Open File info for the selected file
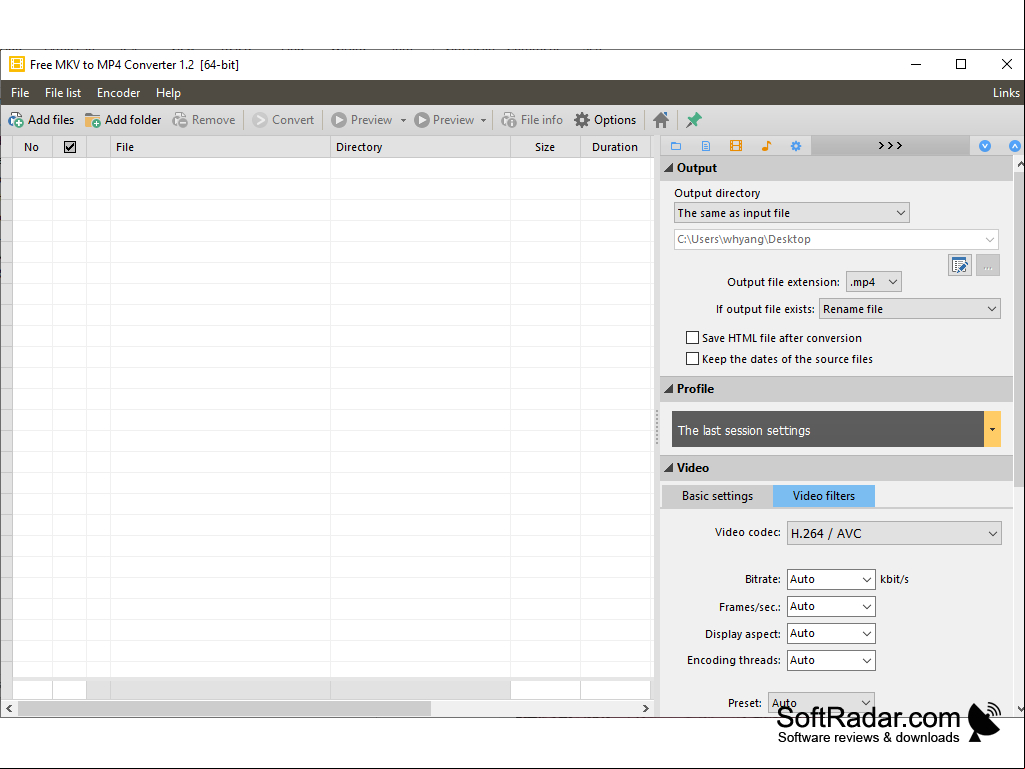The width and height of the screenshot is (1025, 769). 531,120
